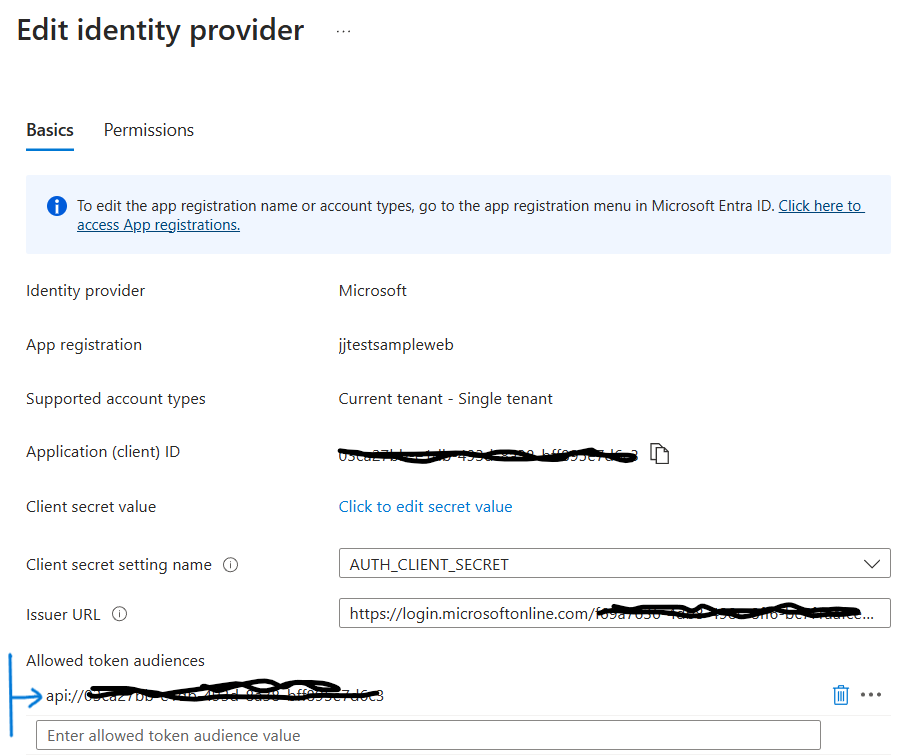Open the ellipsis menu beside page title
The height and width of the screenshot is (755, 897).
point(343,31)
